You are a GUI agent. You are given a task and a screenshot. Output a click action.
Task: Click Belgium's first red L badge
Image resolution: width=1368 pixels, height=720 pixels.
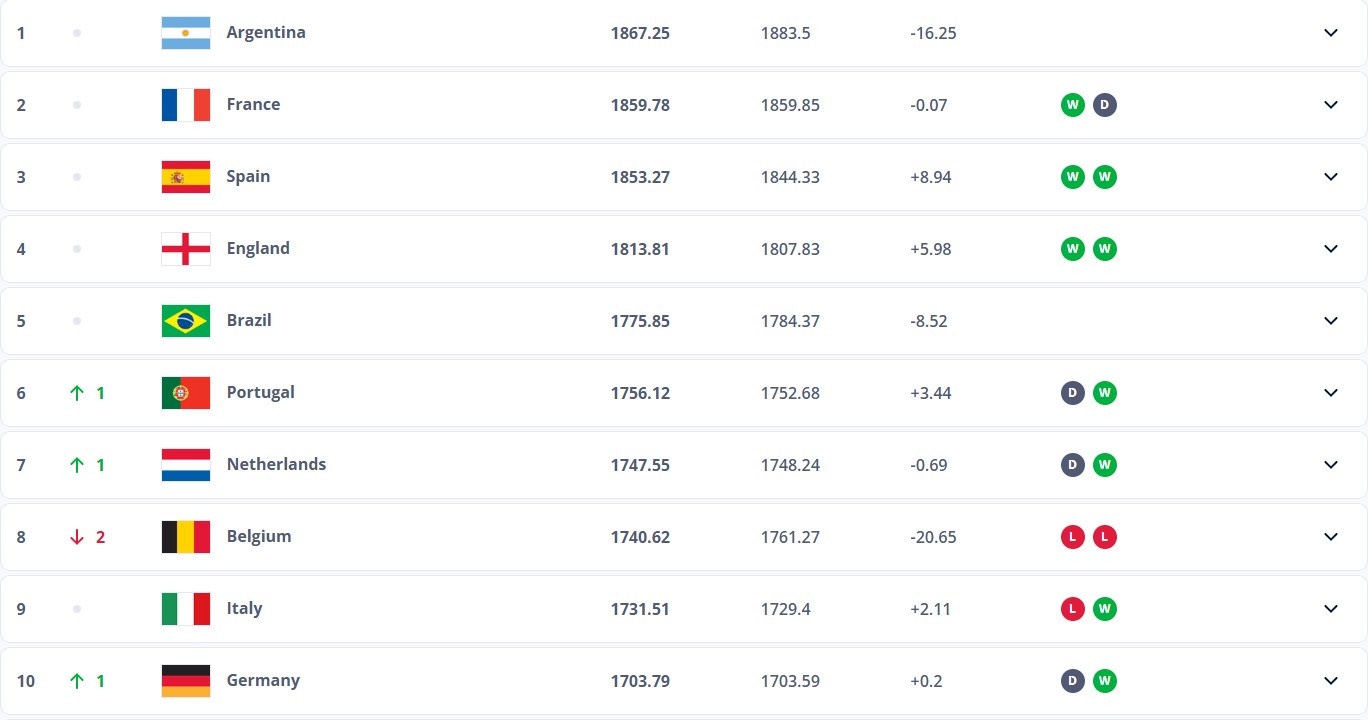pyautogui.click(x=1073, y=537)
